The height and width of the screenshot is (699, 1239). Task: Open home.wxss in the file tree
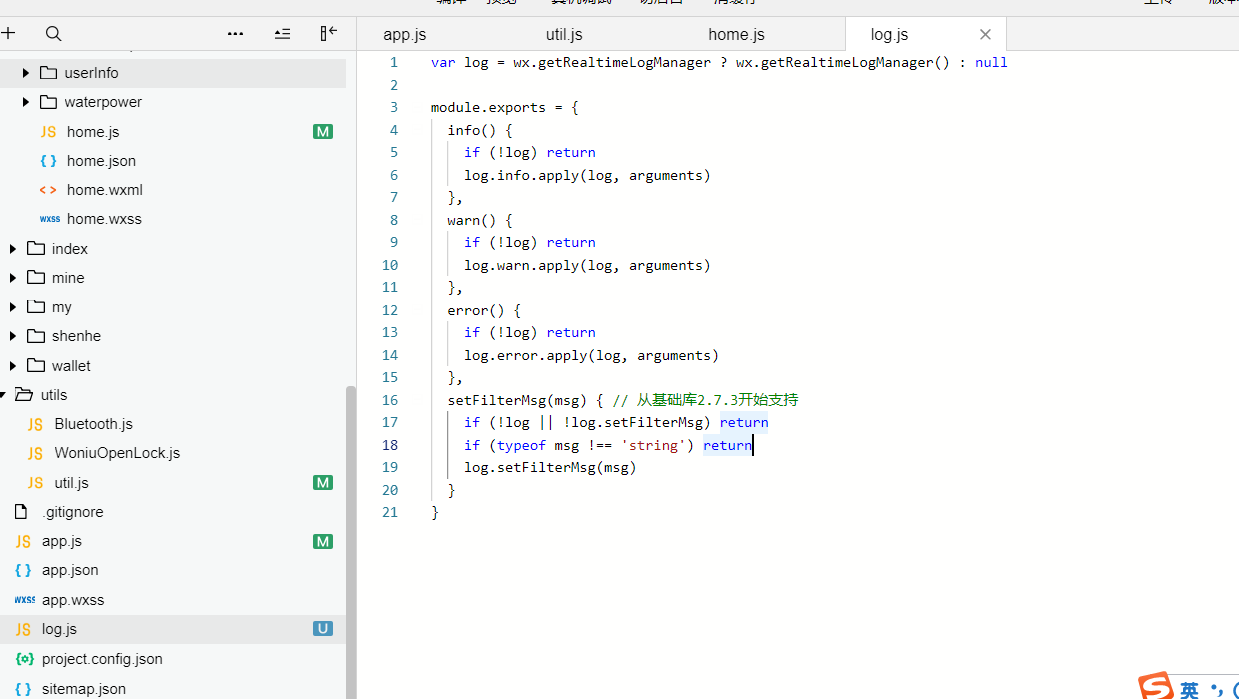pyautogui.click(x=104, y=219)
